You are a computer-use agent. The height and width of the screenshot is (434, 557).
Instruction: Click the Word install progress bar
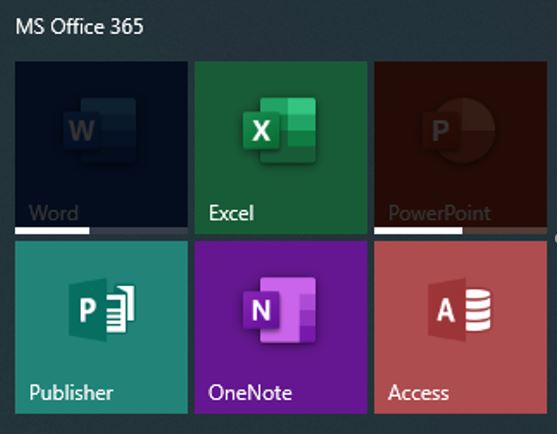[101, 231]
